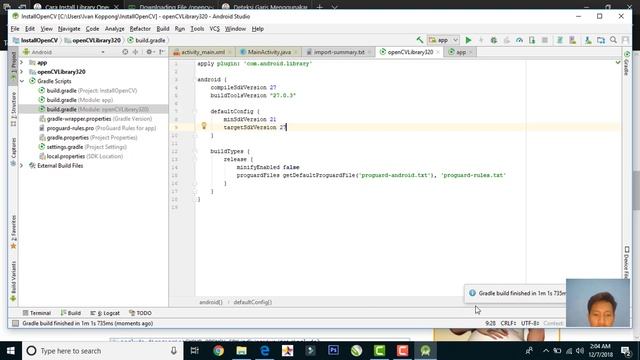The width and height of the screenshot is (640, 360).
Task: Expand the openCVLibrary320 module node
Action: point(22,72)
